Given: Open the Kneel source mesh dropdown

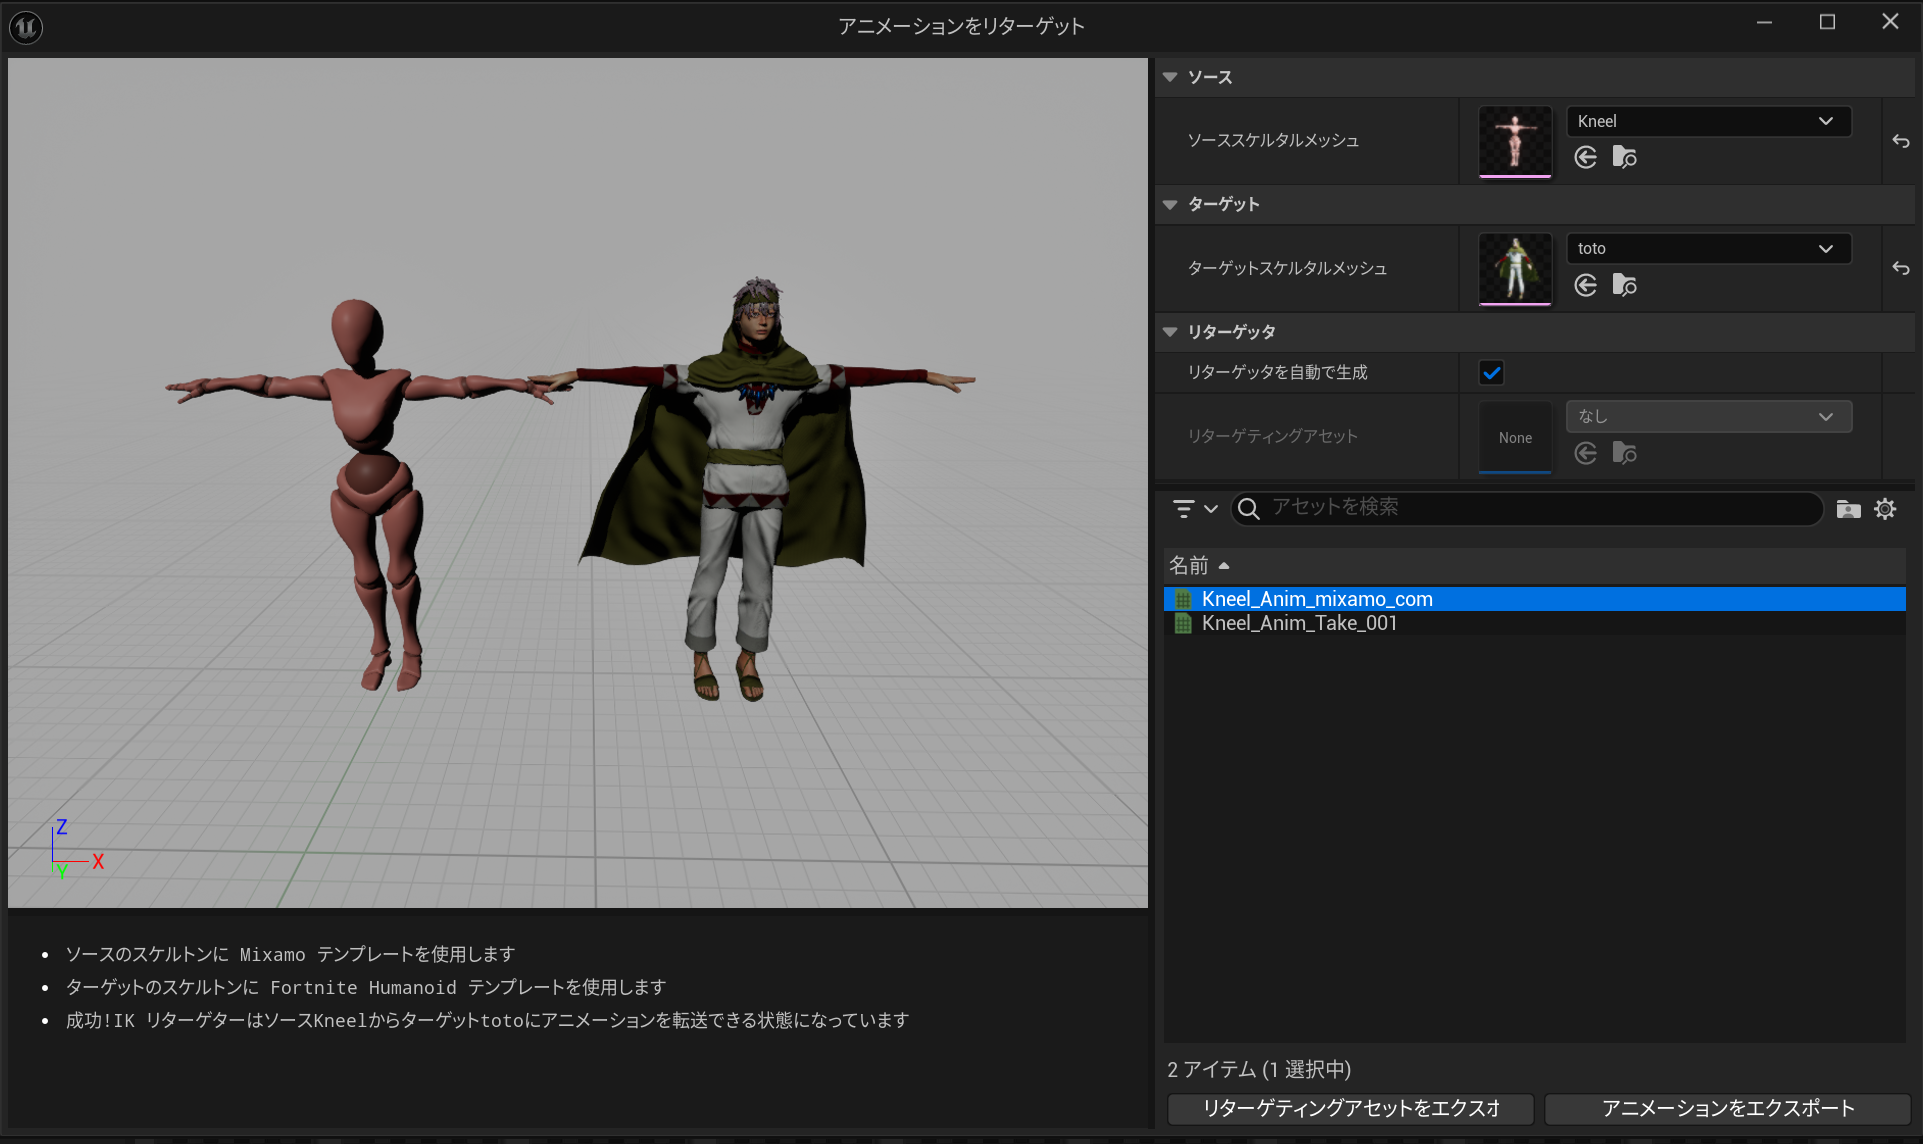Looking at the screenshot, I should (1707, 121).
